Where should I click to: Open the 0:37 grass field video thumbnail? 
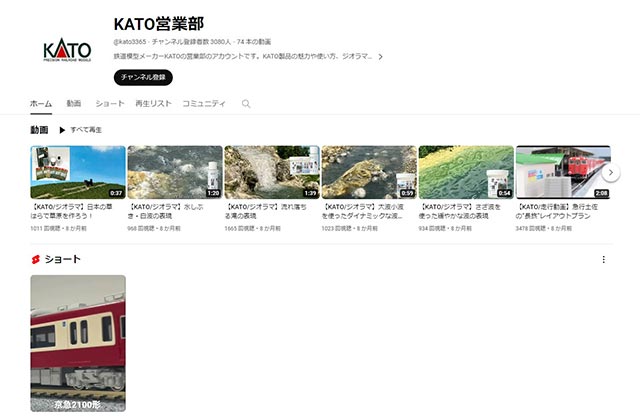pos(78,172)
